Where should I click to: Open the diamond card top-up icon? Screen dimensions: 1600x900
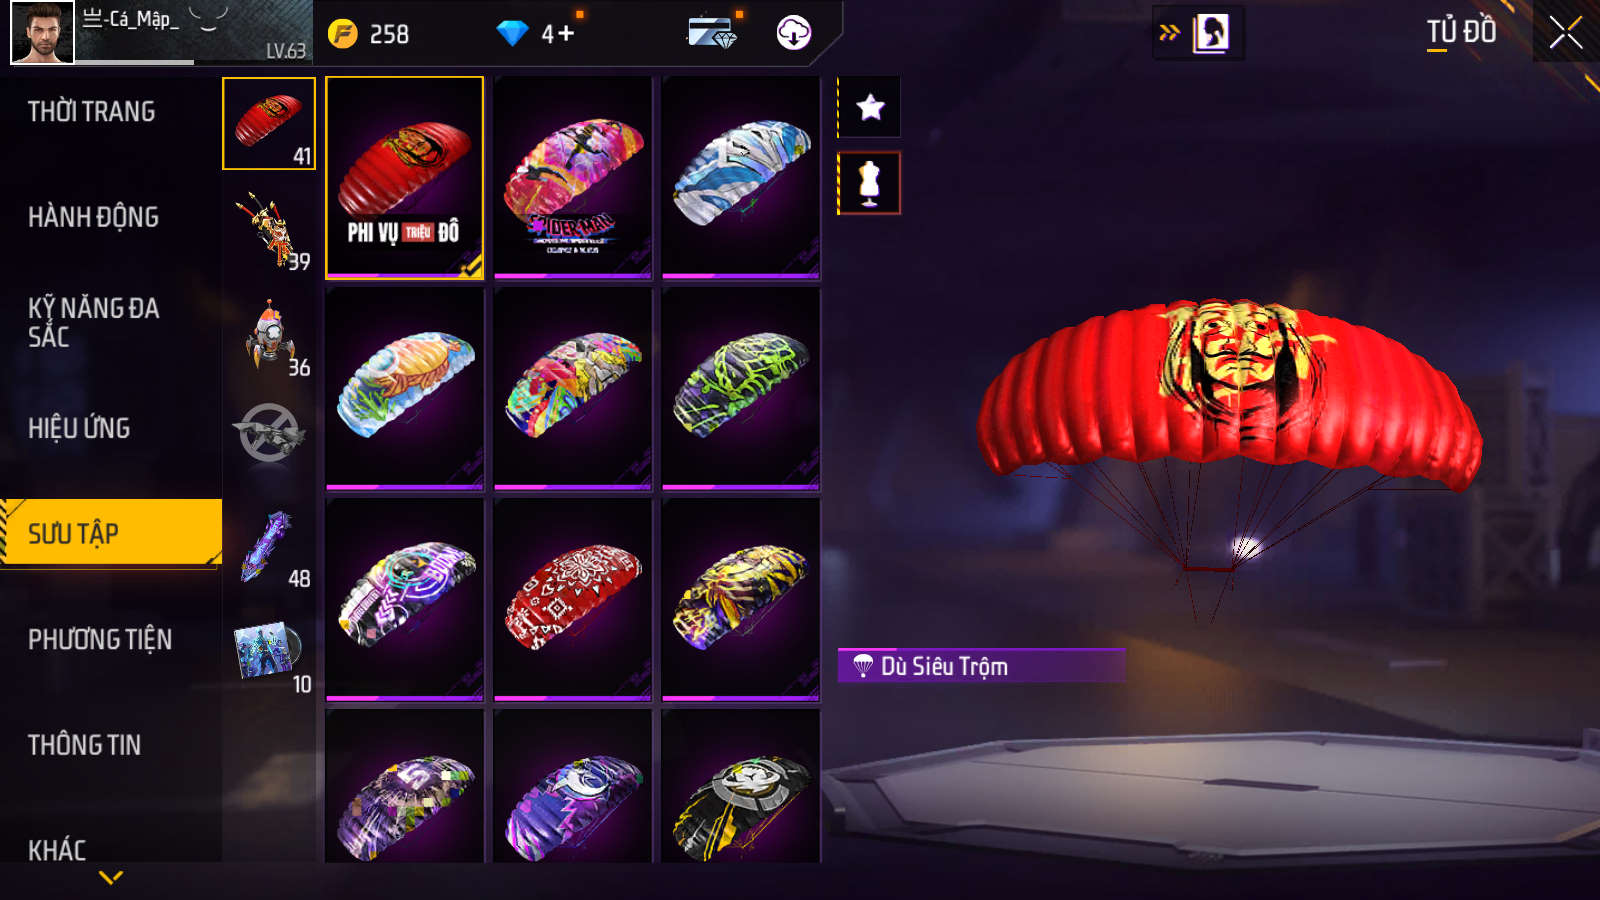(x=713, y=33)
